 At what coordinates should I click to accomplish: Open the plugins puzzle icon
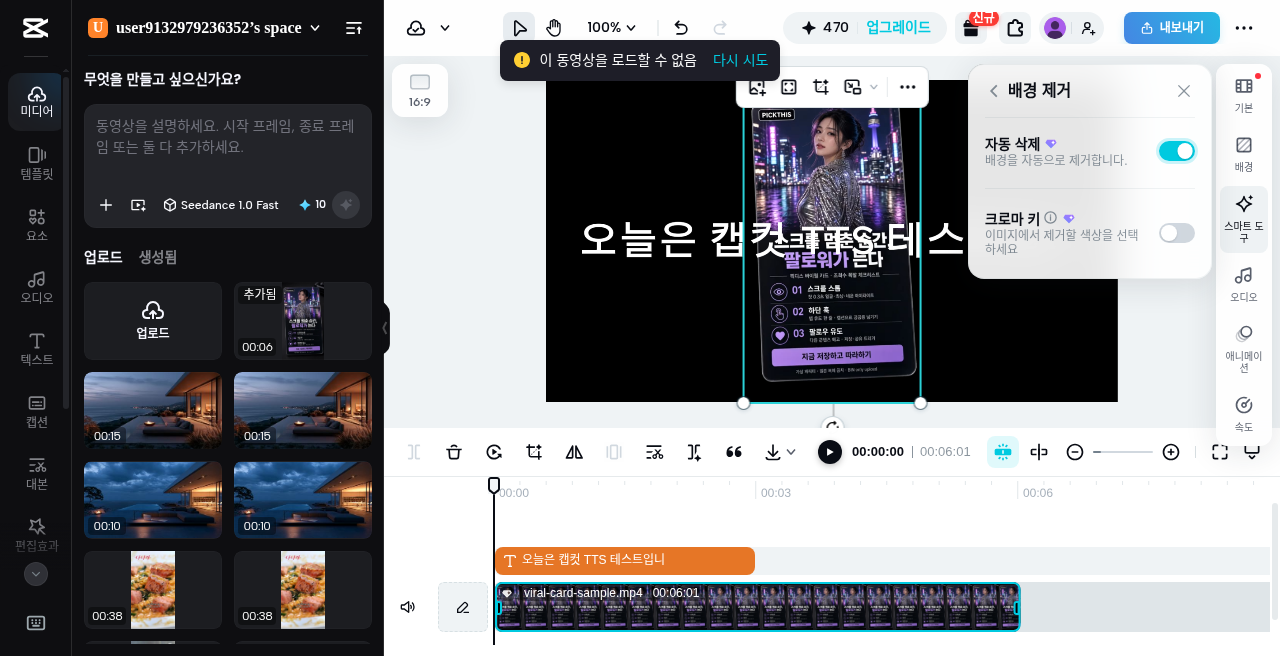tap(1015, 28)
